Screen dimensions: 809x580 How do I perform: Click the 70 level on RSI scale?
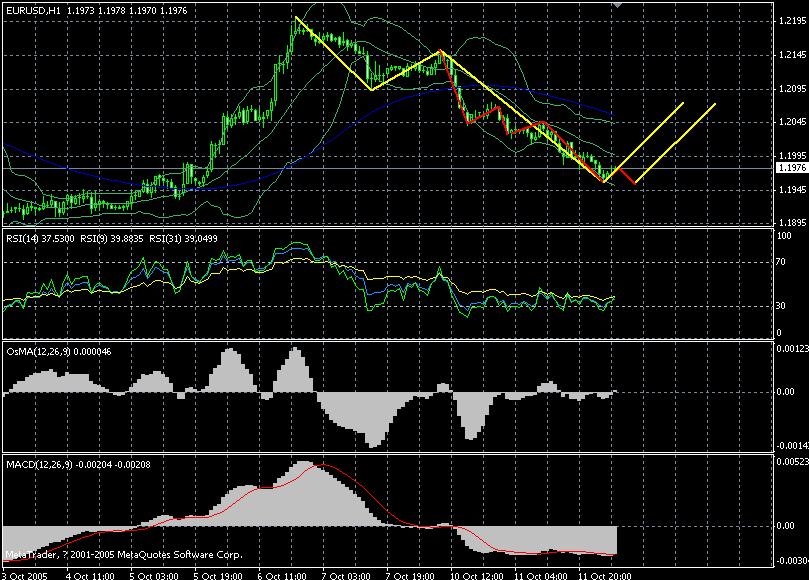781,262
